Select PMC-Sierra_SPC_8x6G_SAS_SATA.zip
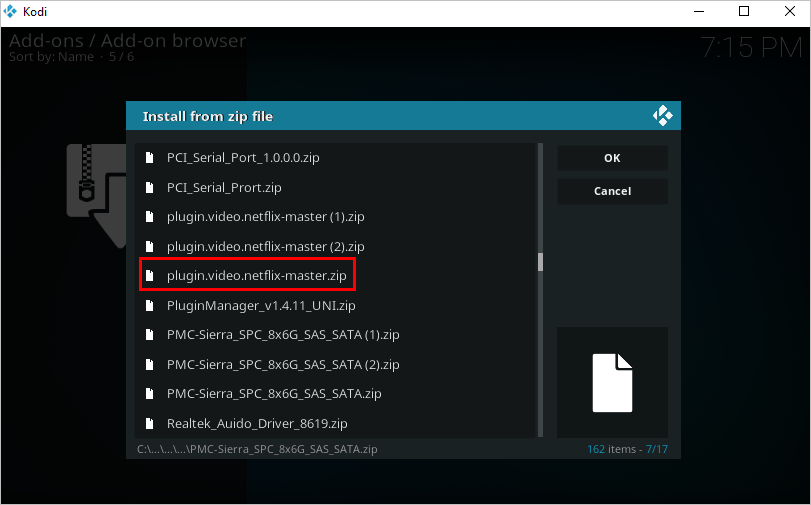The image size is (811, 505). pos(336,394)
